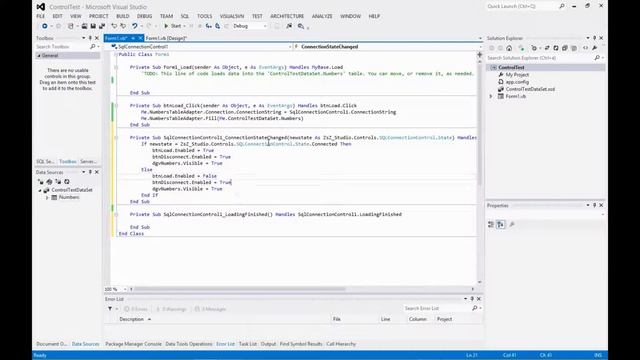Switch to the Output tab

[x=268, y=344]
